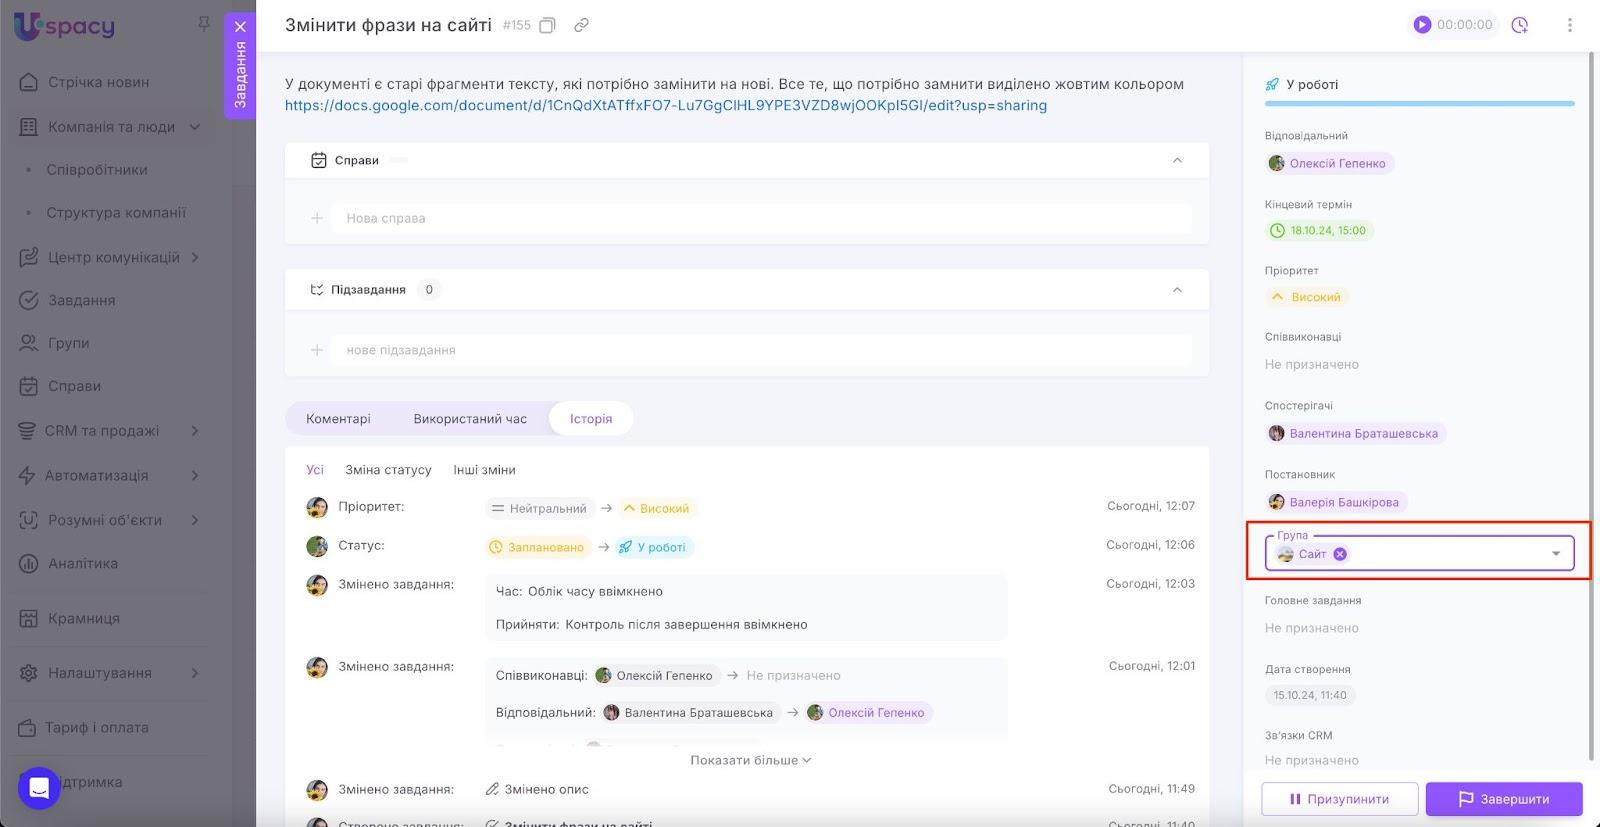
Task: Change the deadline 18.10.24, 15:00
Action: click(x=1319, y=230)
